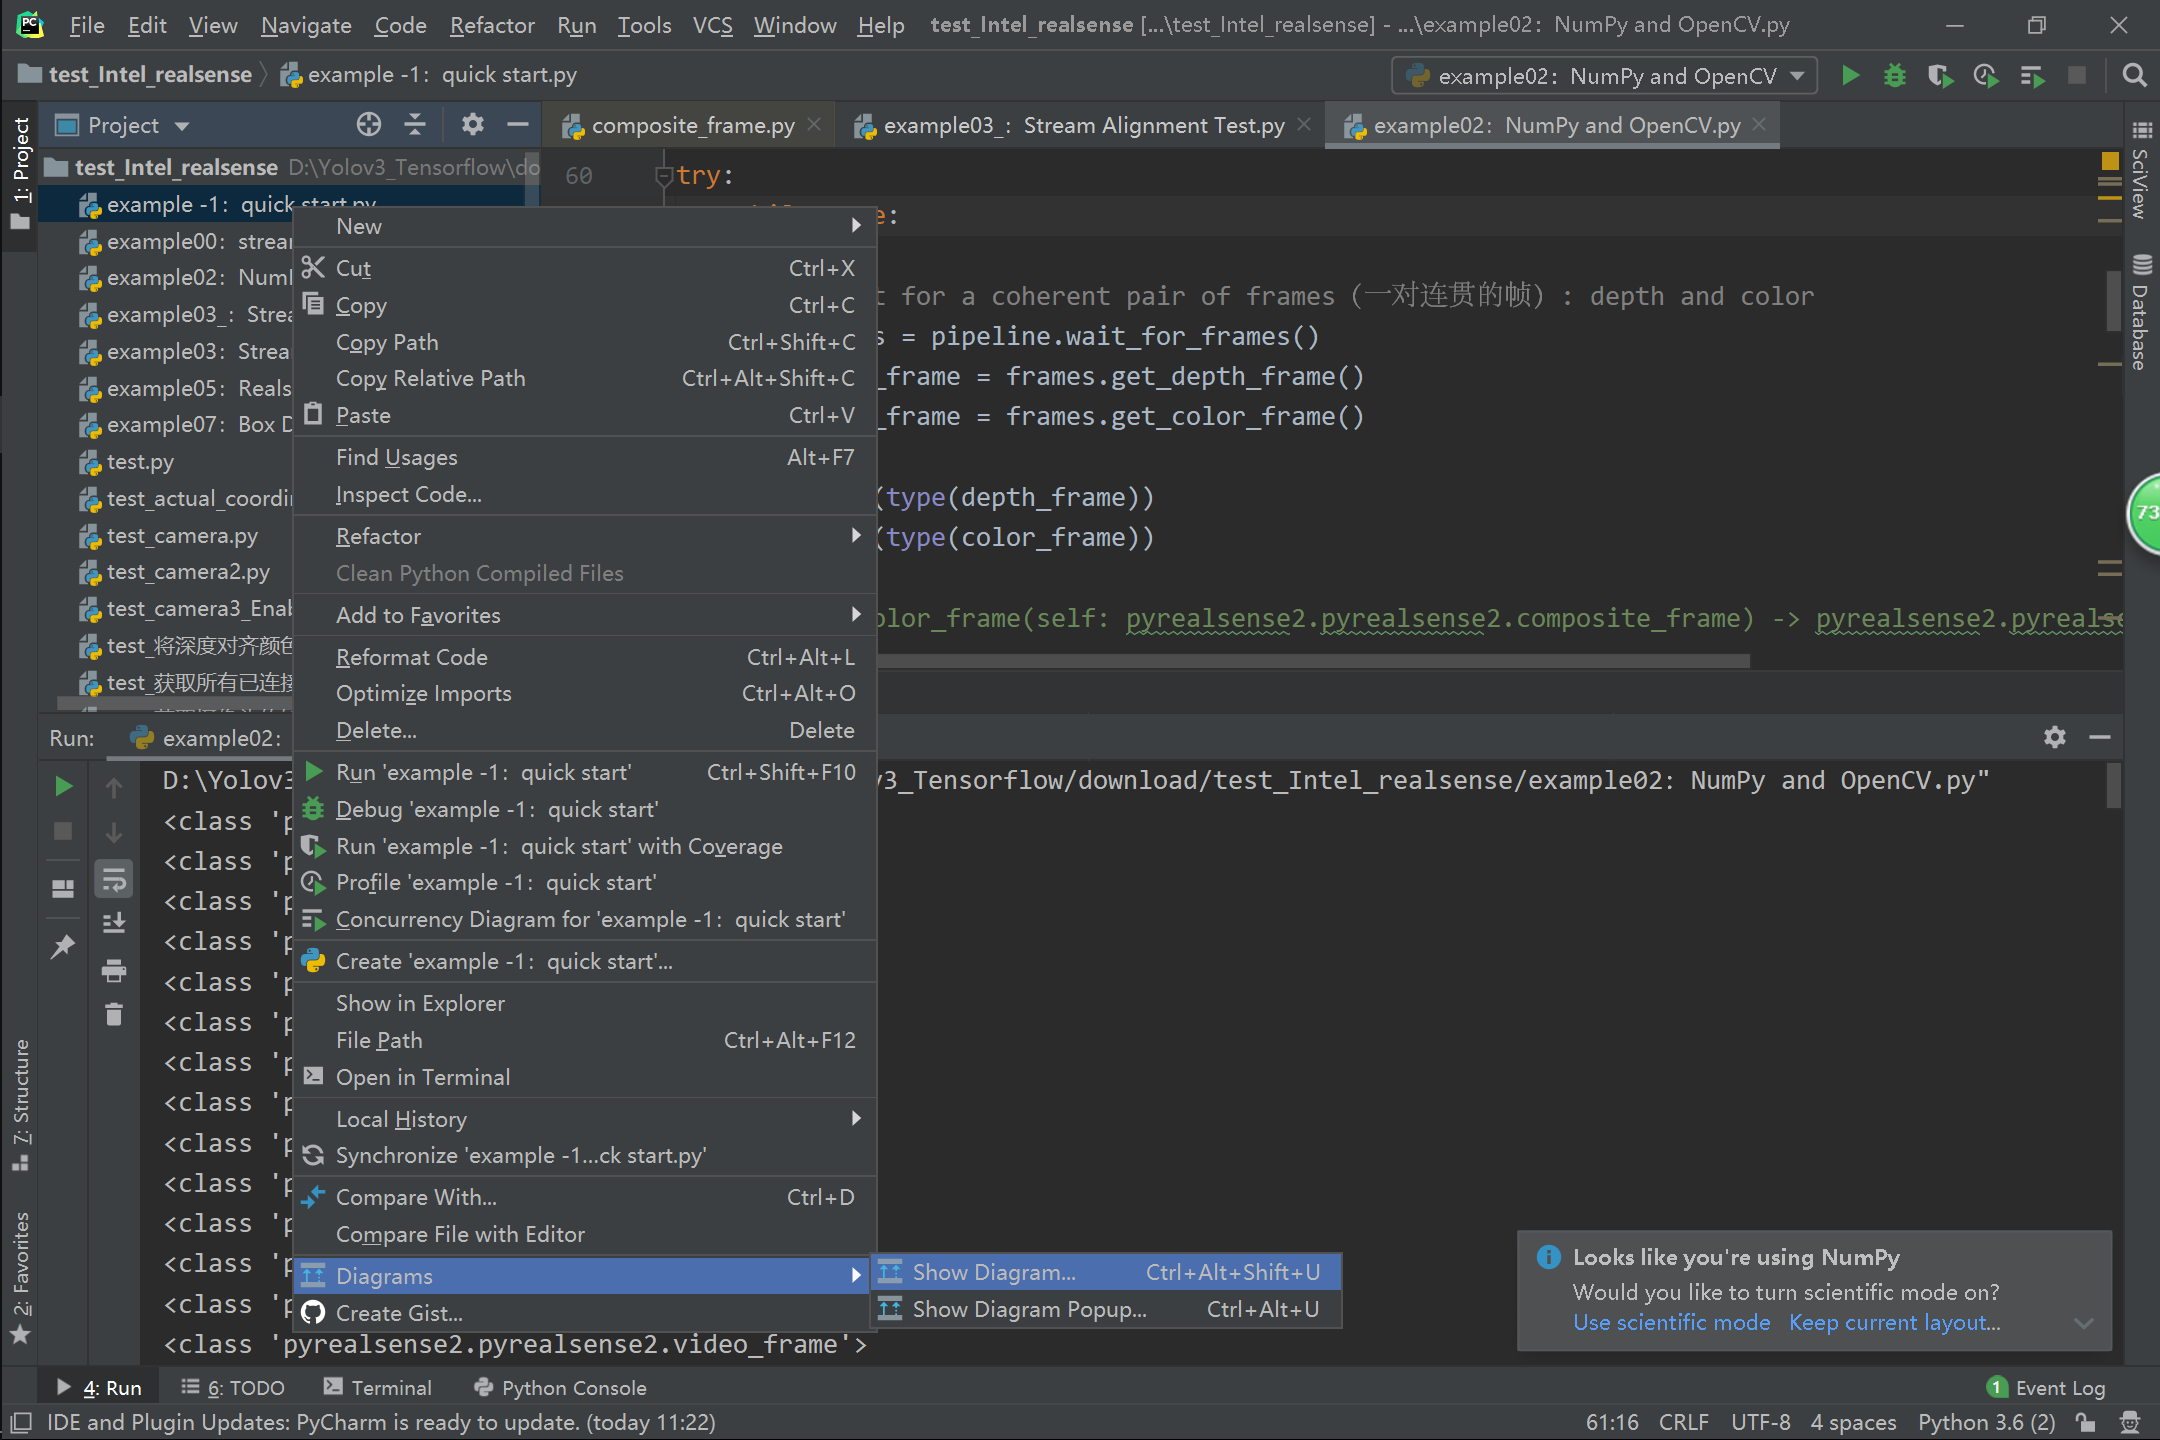
Task: Print console output via printer icon
Action: (x=113, y=970)
